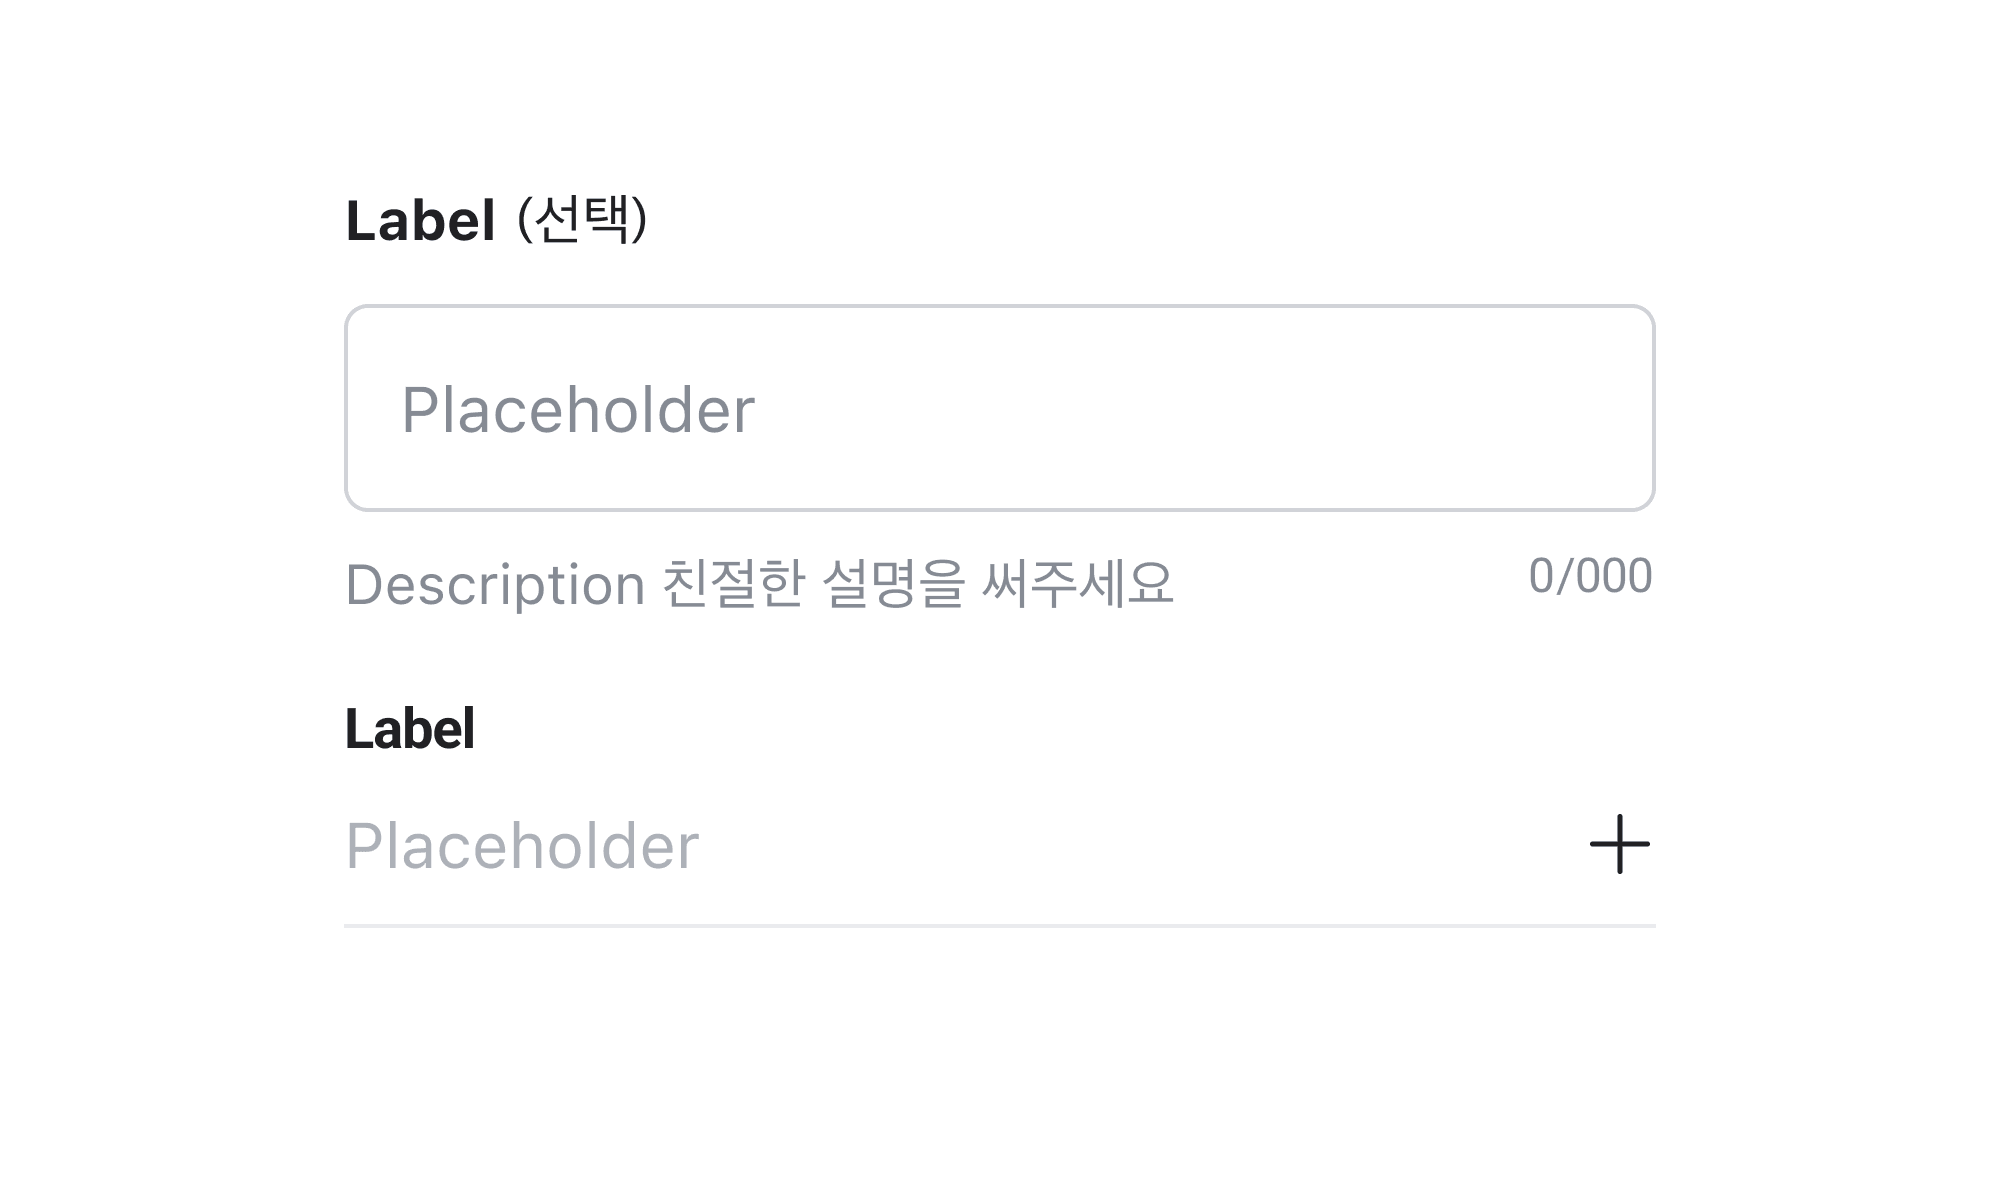
Task: Click the Korean word 써주세요 in the description
Action: click(1077, 584)
